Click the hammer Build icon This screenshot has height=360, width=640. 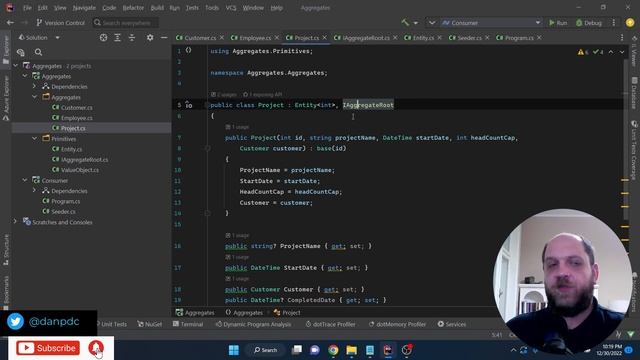[x=405, y=23]
